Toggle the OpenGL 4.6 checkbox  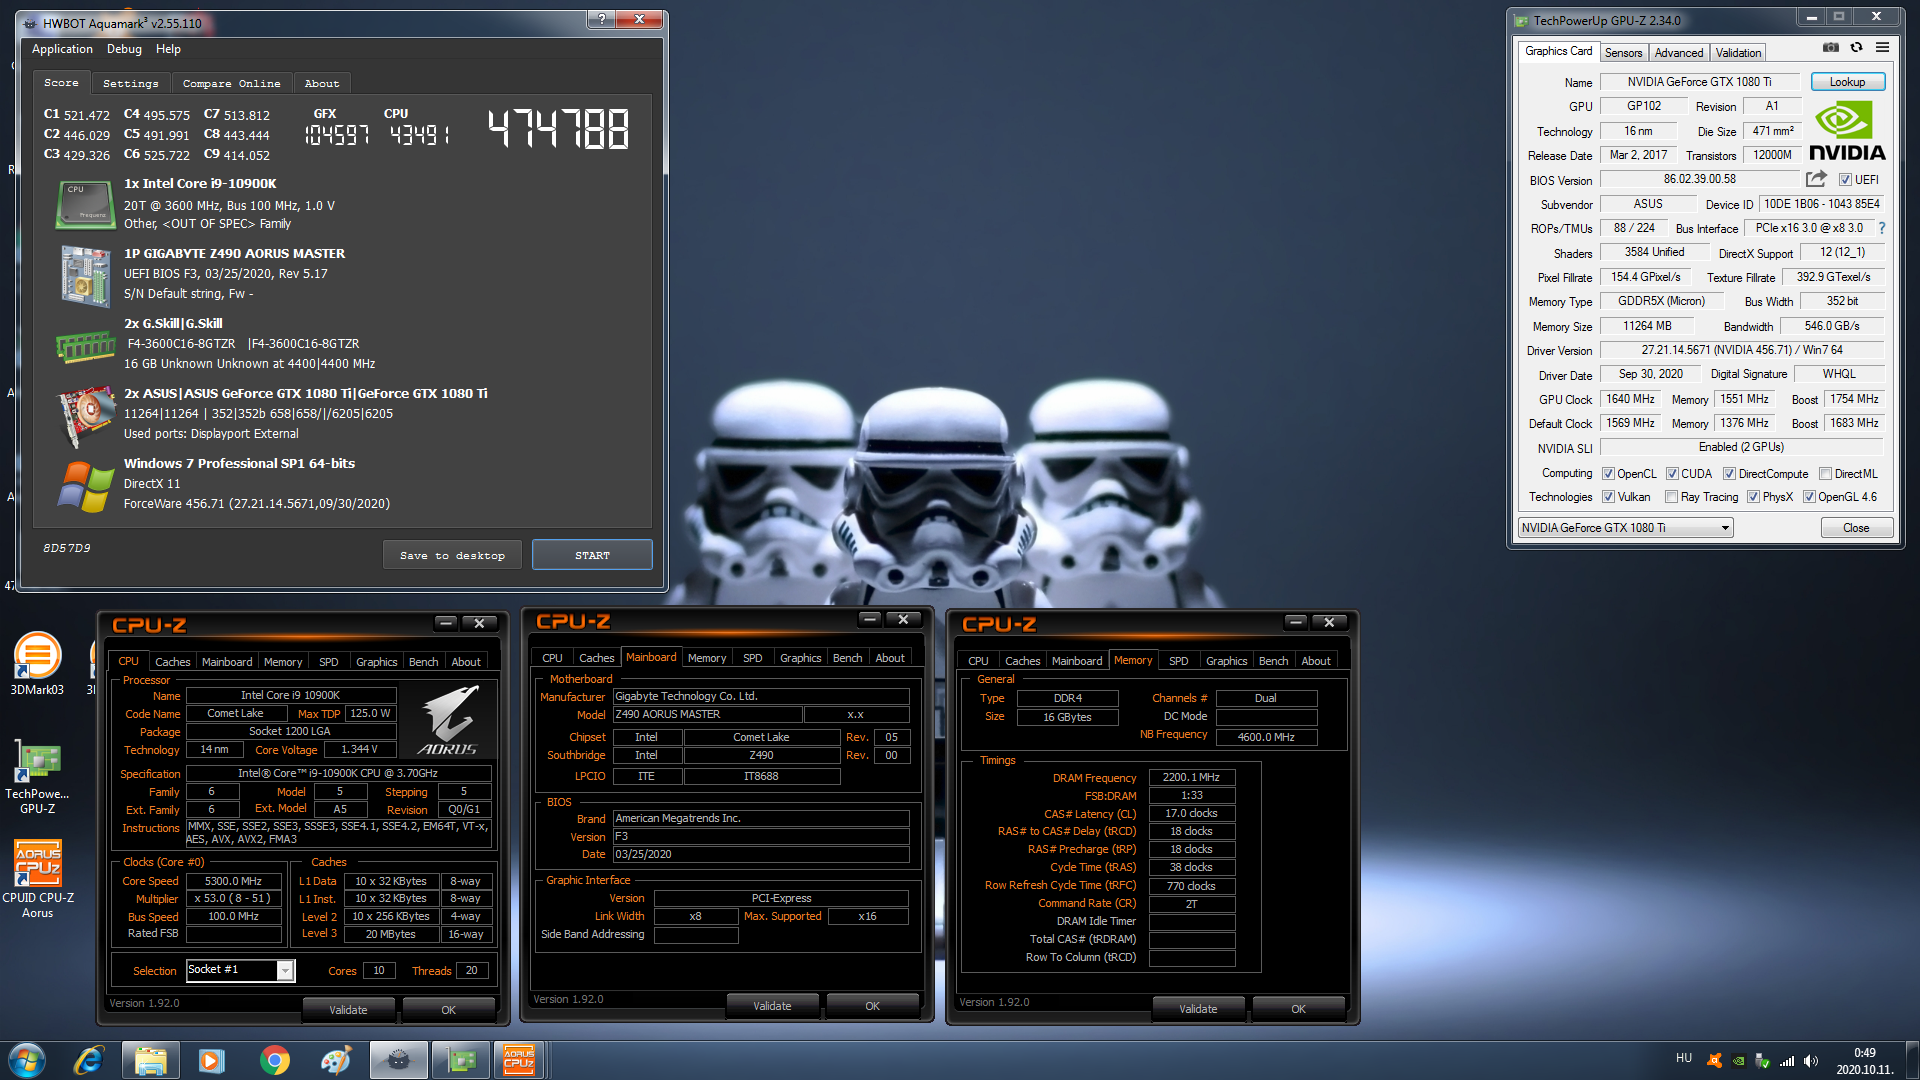pyautogui.click(x=1809, y=497)
